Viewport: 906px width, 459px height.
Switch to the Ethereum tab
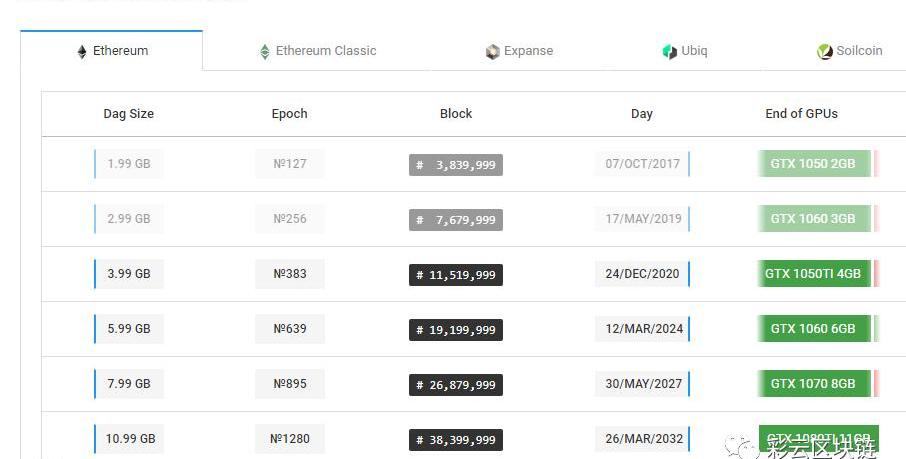pyautogui.click(x=112, y=51)
